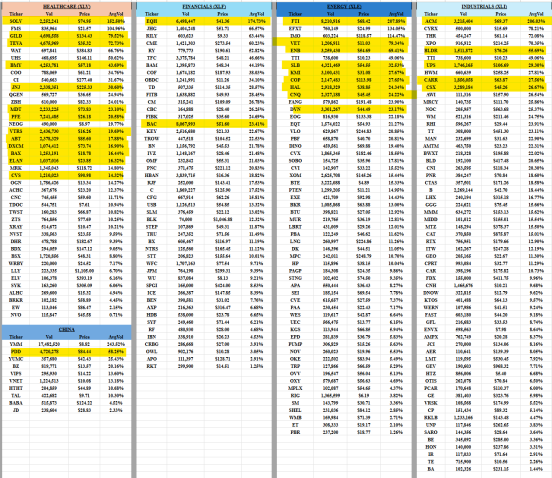Select the CNQ ticker cell
552x478 pixels.
(x=295, y=95)
